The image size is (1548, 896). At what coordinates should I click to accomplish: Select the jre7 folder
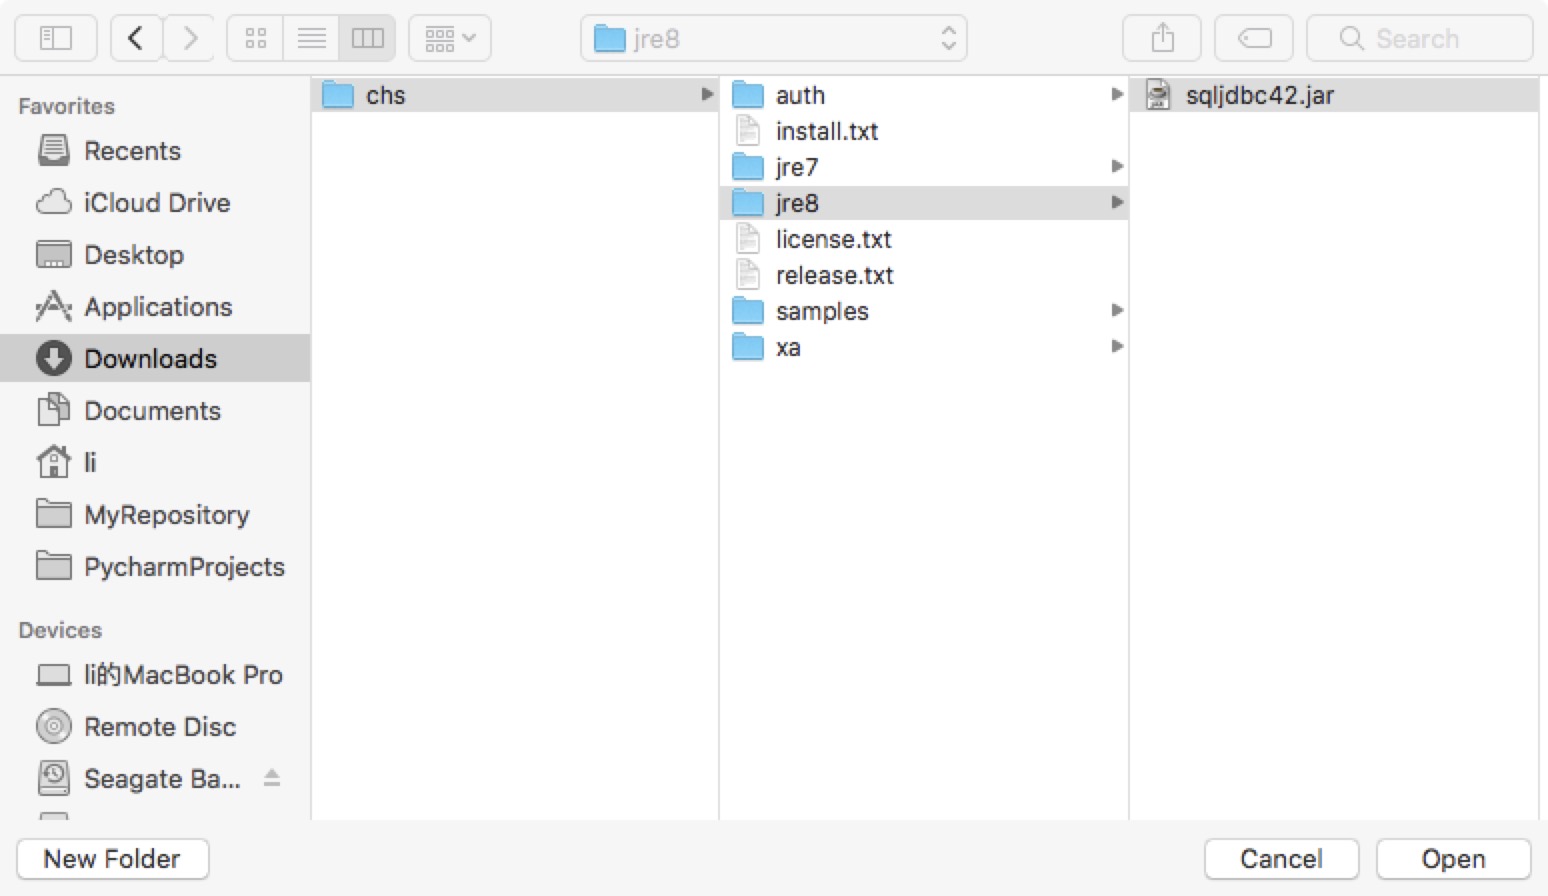pos(924,167)
